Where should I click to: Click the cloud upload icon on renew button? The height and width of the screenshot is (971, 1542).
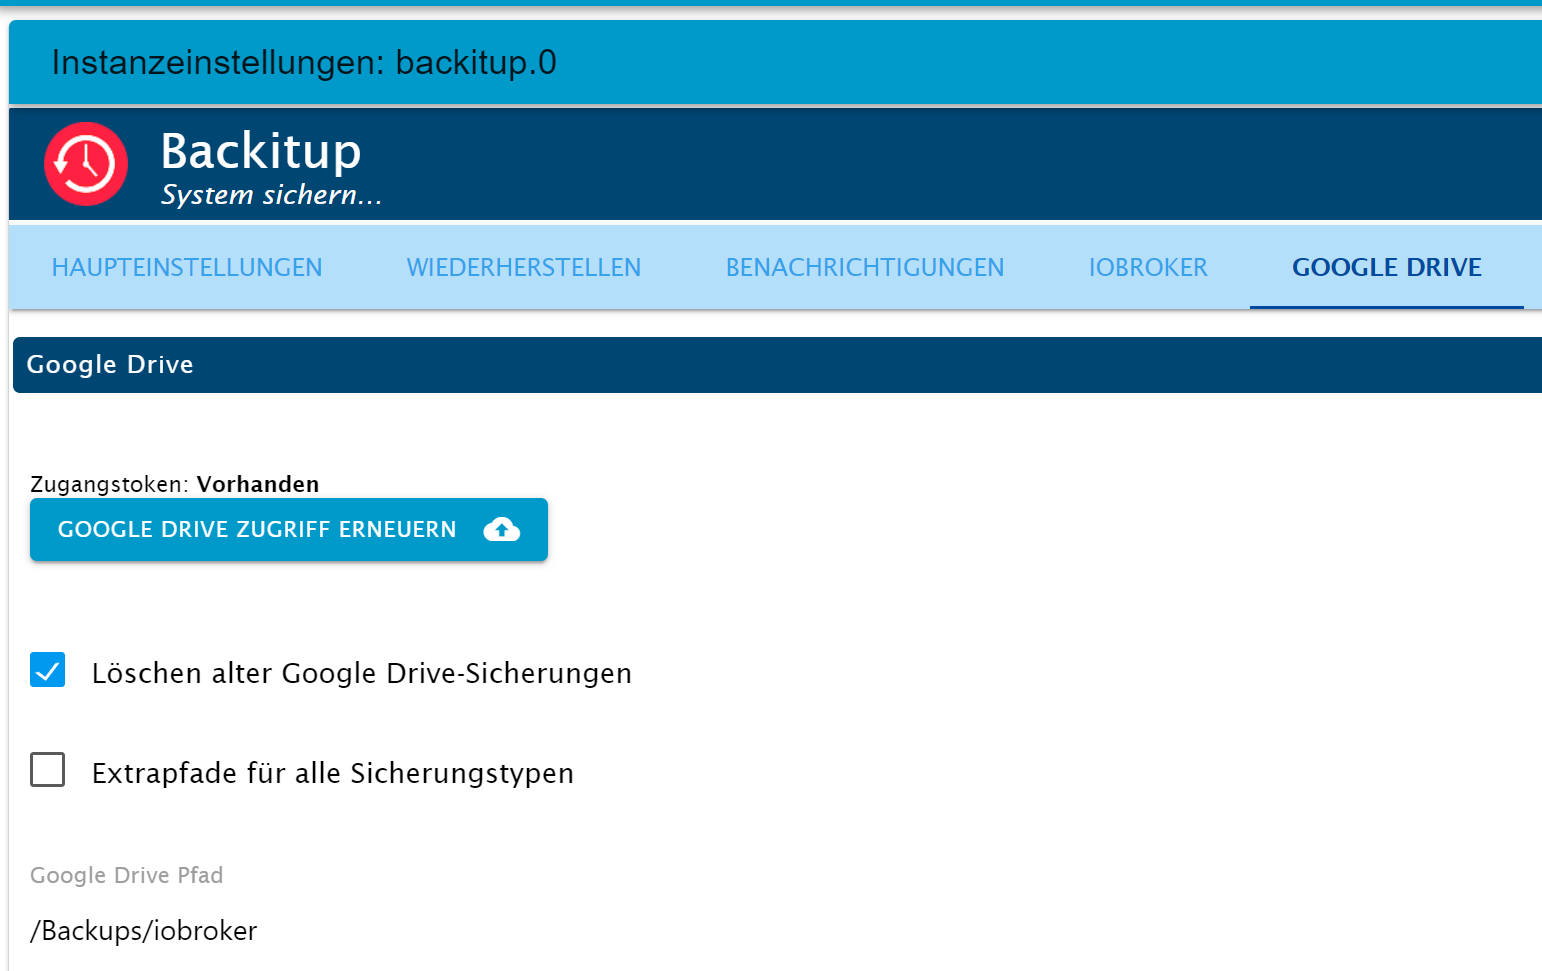click(x=501, y=529)
